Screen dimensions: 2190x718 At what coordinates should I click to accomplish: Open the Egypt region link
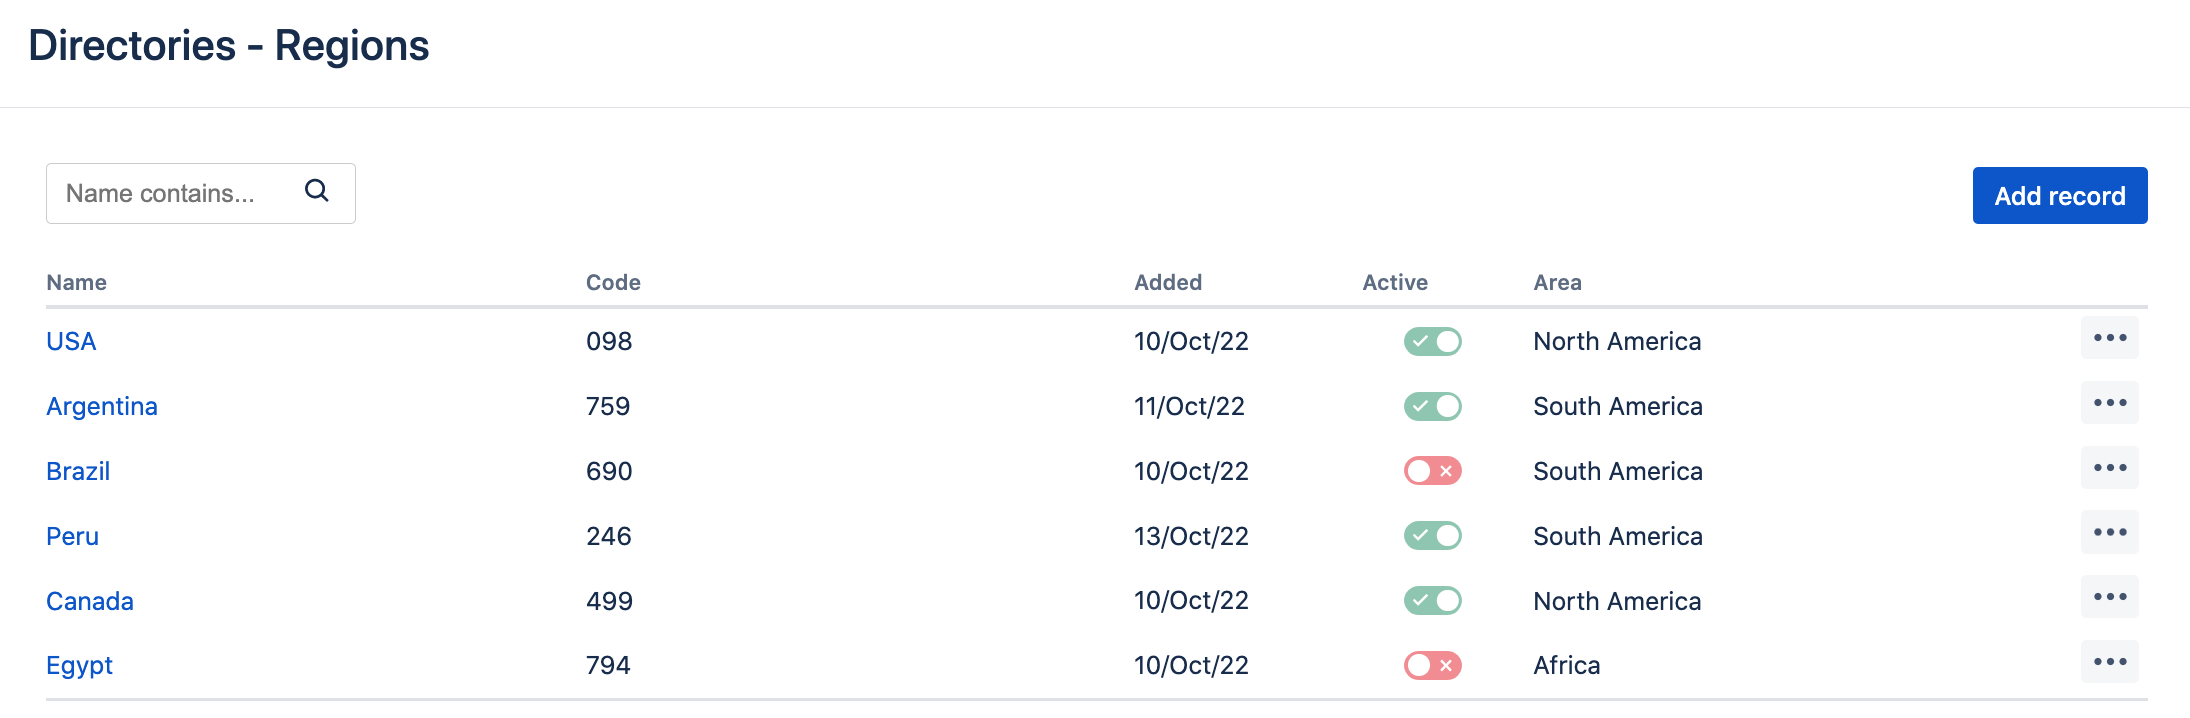79,666
